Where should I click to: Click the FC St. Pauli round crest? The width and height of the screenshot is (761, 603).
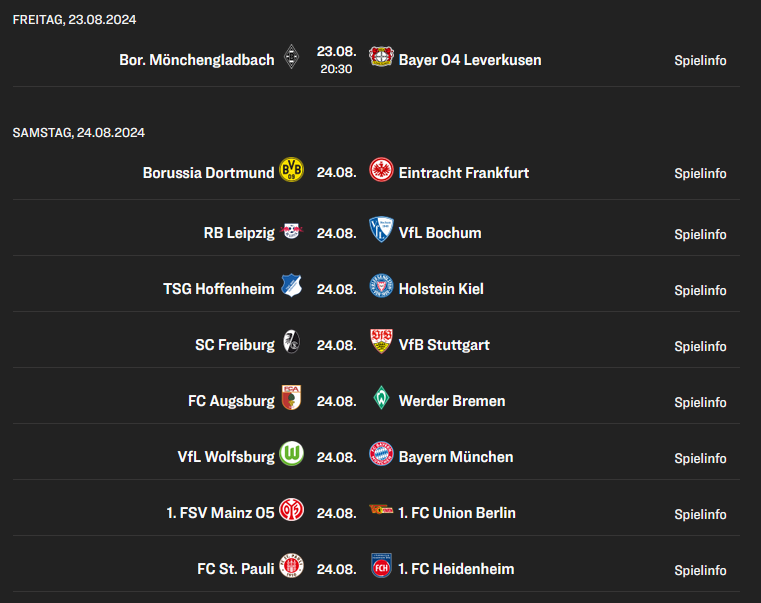pos(291,566)
